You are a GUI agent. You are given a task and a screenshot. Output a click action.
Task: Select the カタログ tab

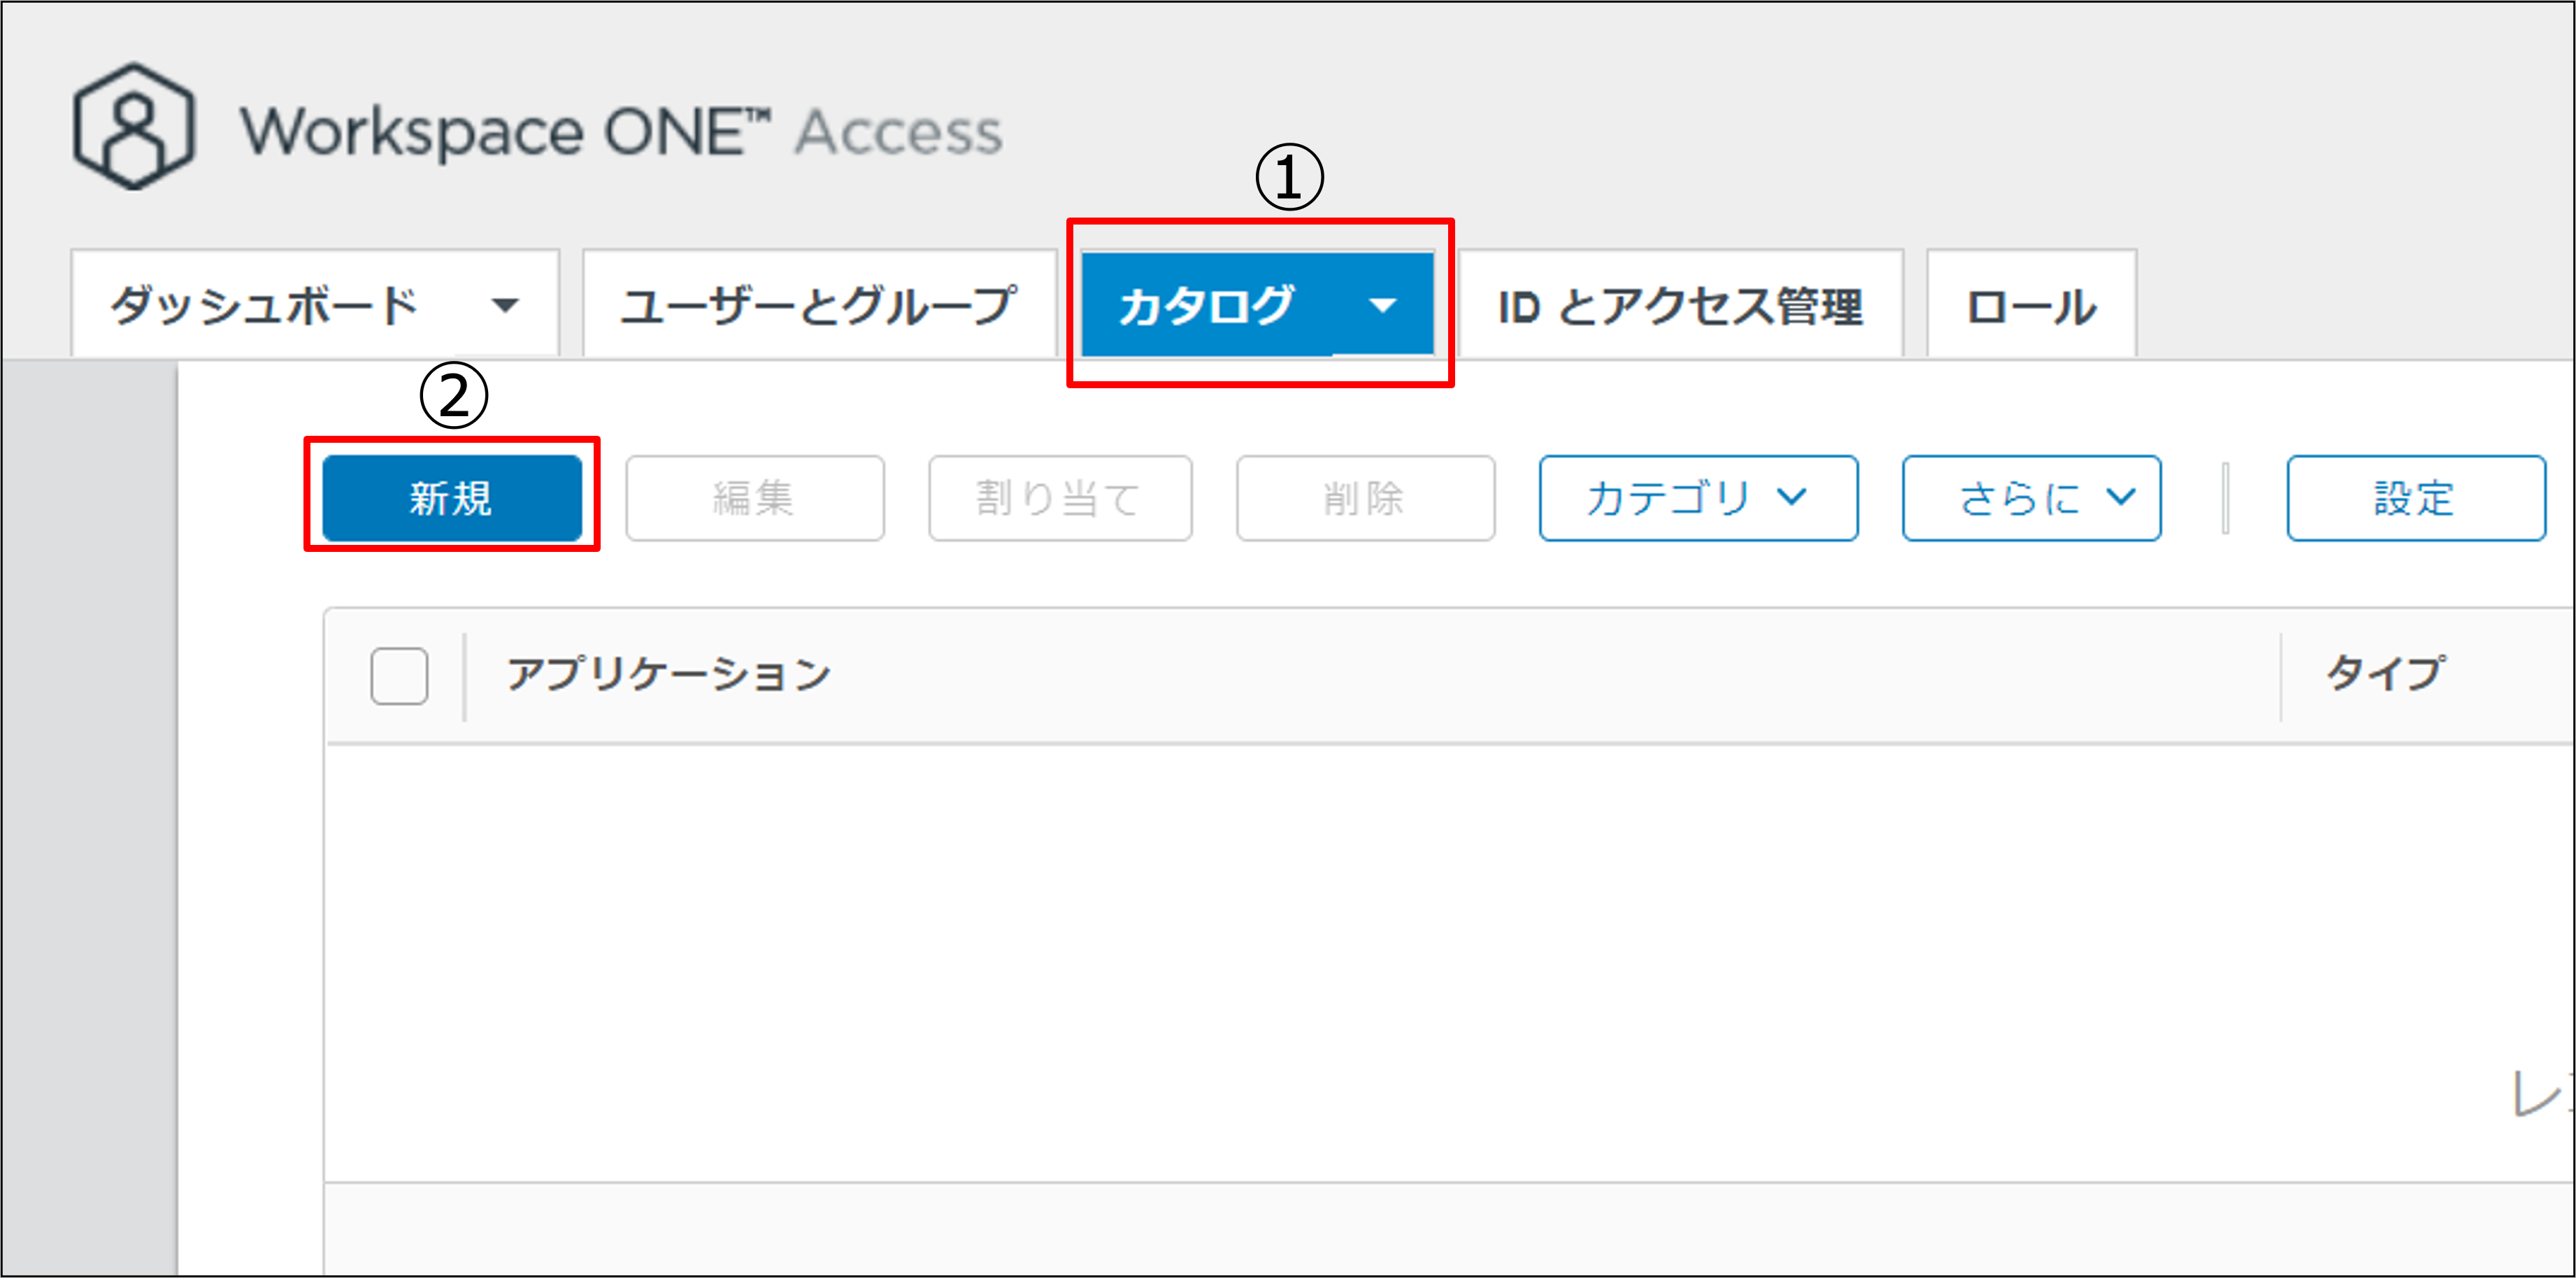1206,306
